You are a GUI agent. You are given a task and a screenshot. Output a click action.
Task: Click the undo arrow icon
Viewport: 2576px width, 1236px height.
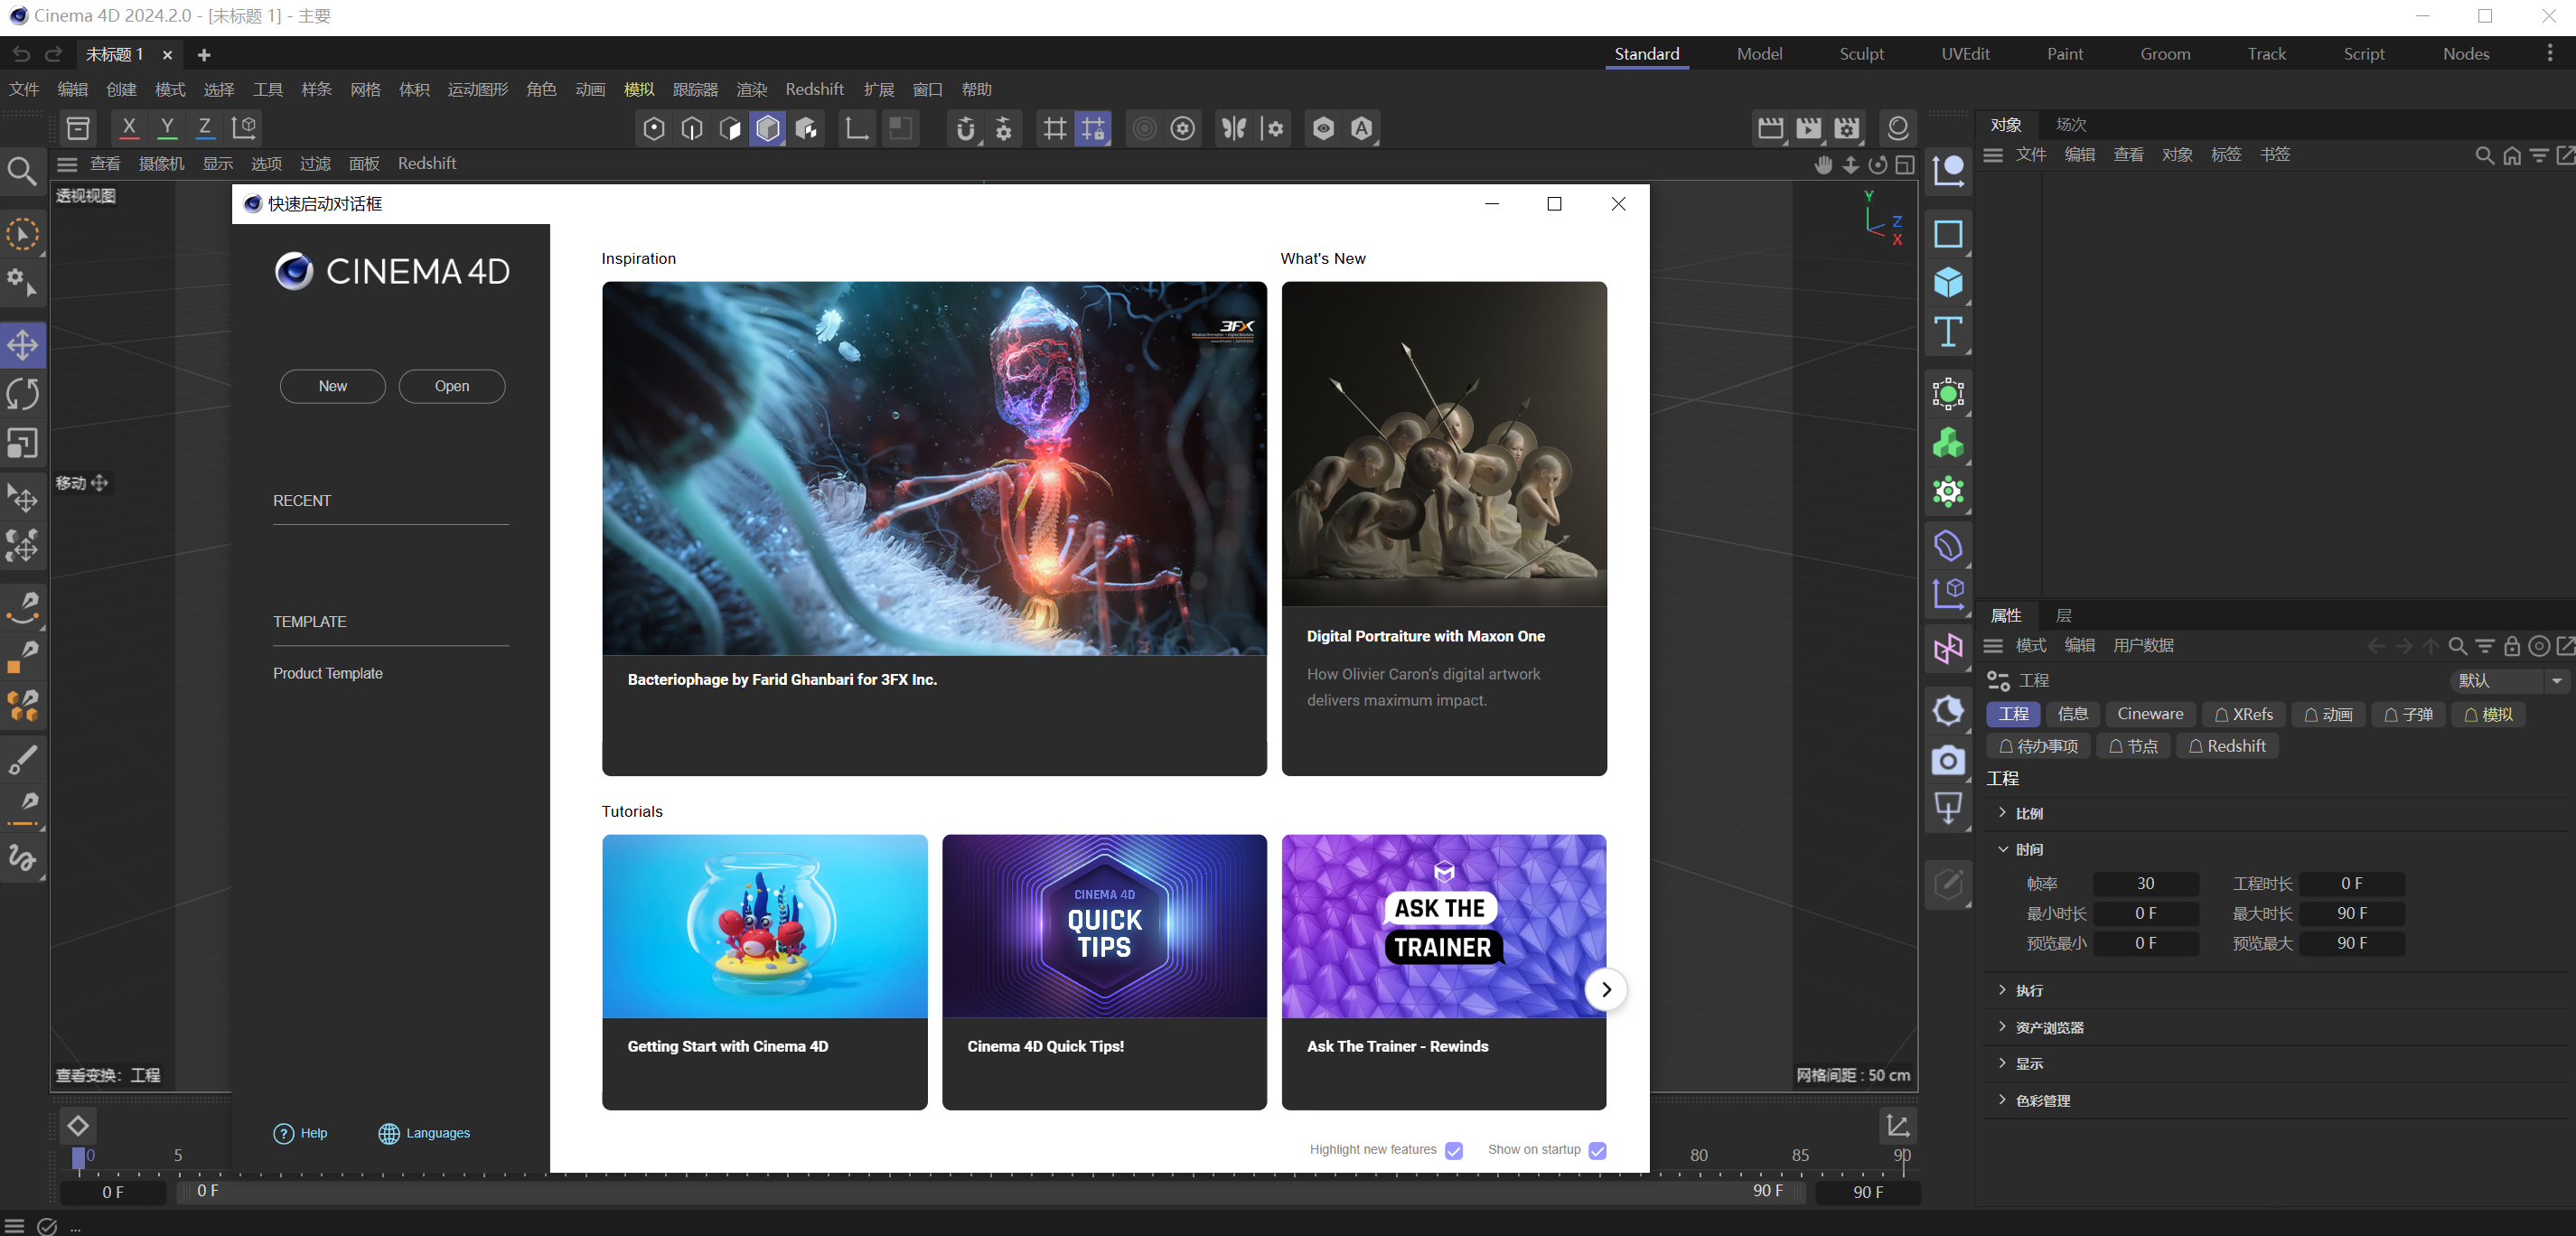click(x=22, y=54)
